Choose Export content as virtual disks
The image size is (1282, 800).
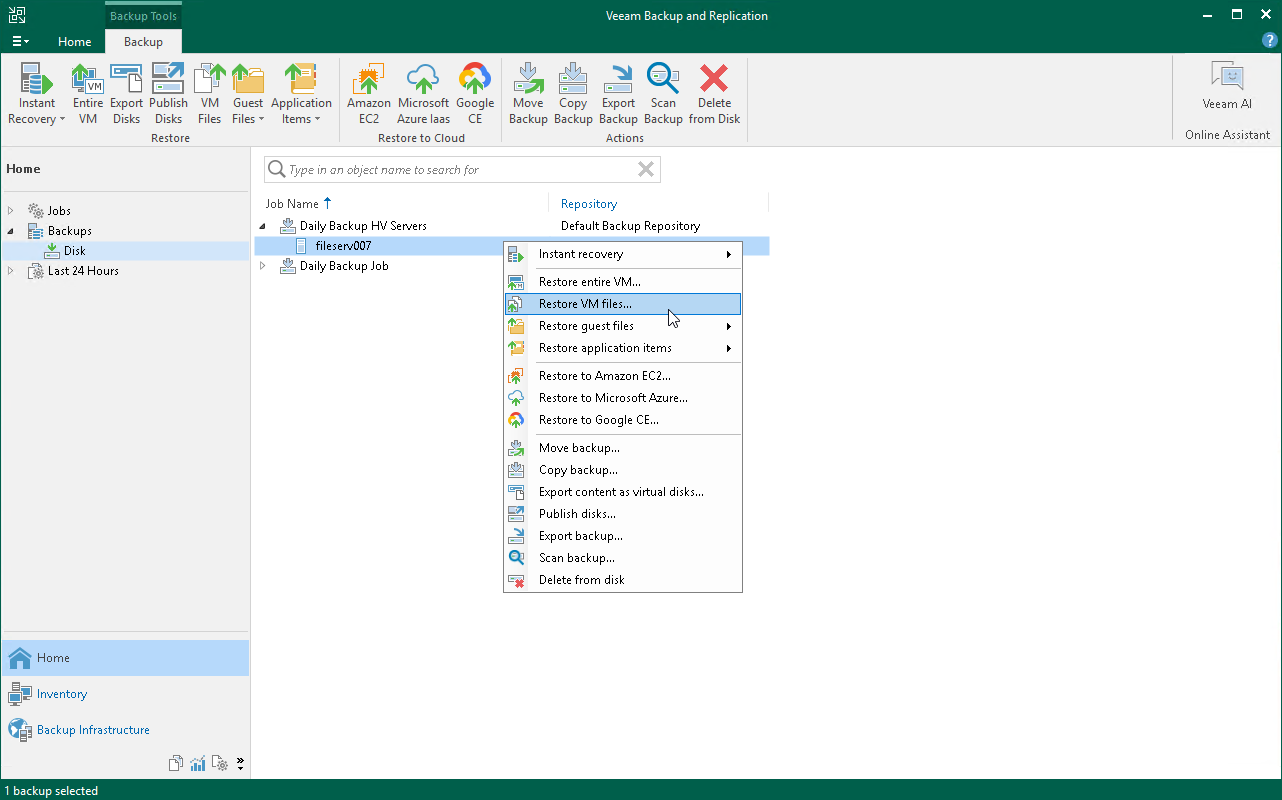tap(623, 492)
